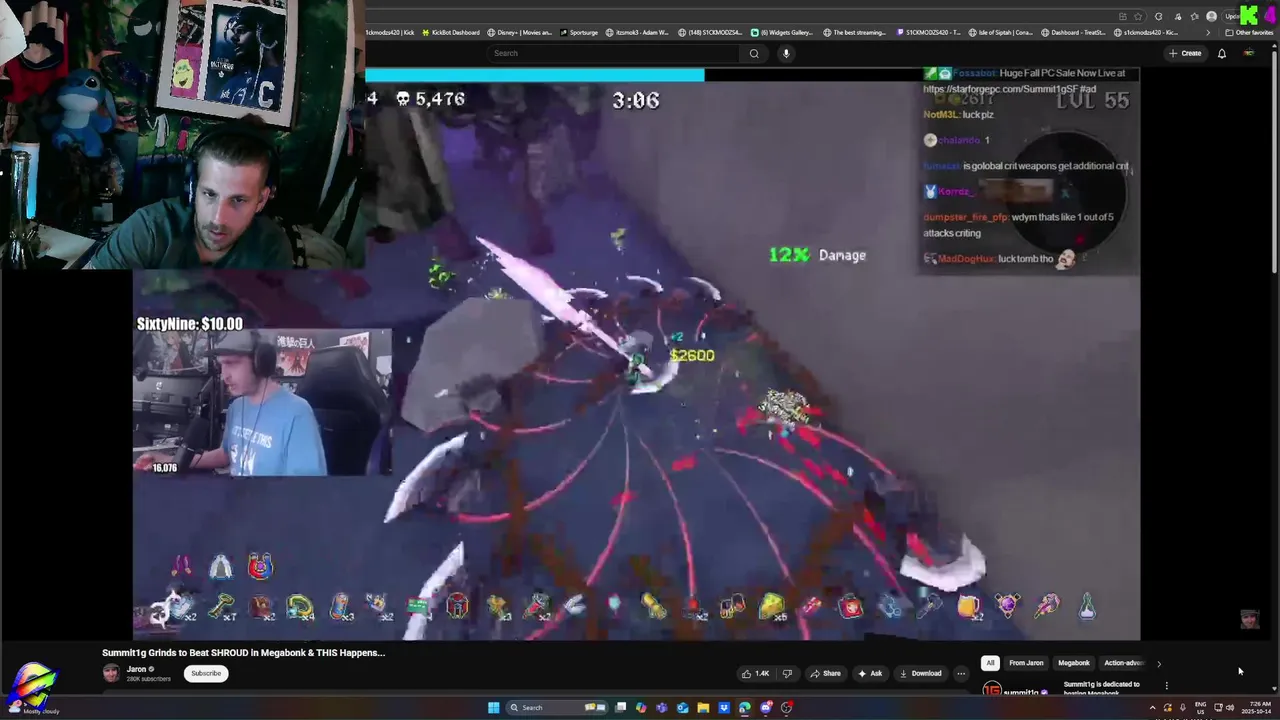
Task: Focus the YouTube search field
Action: tap(612, 53)
